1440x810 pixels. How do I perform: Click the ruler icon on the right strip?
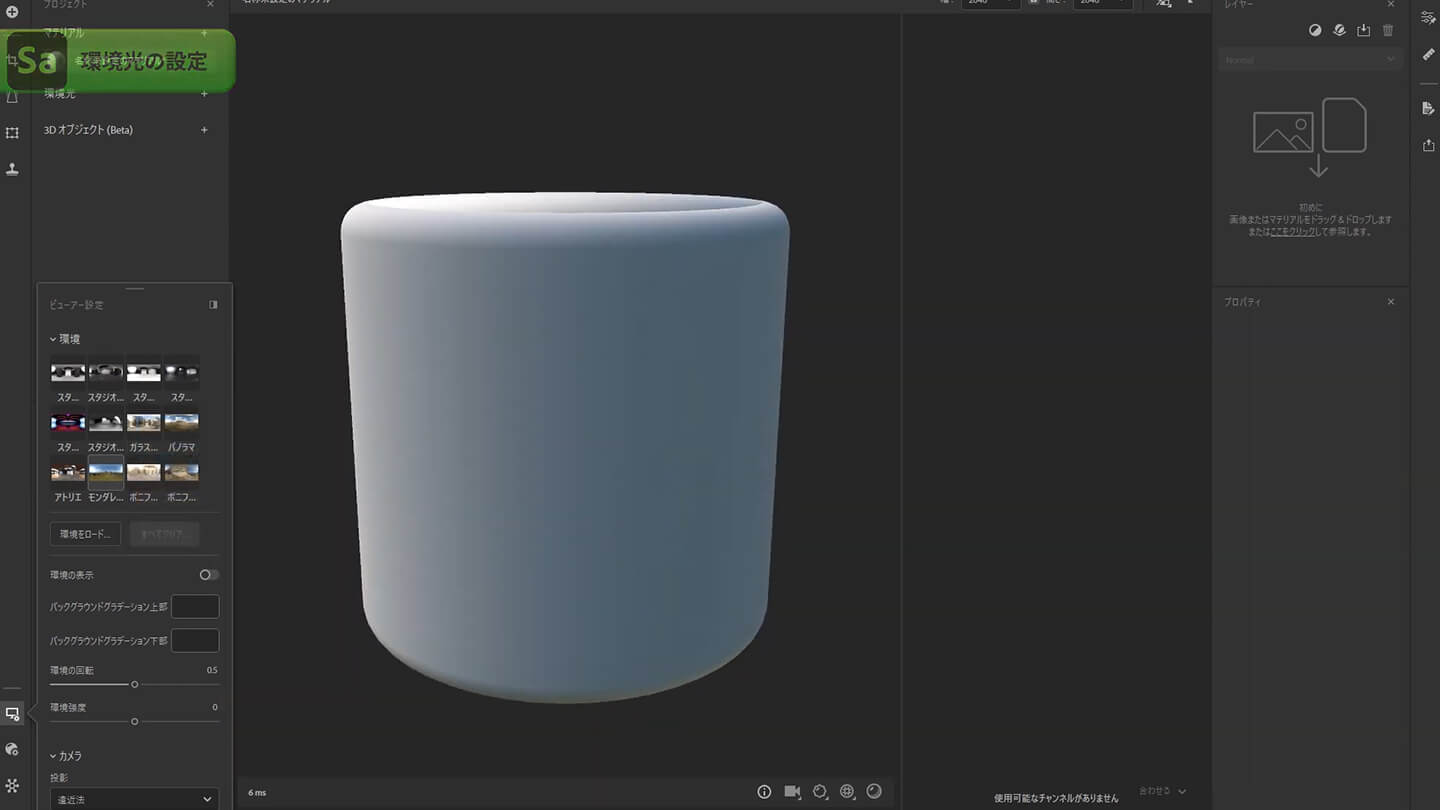click(1428, 54)
